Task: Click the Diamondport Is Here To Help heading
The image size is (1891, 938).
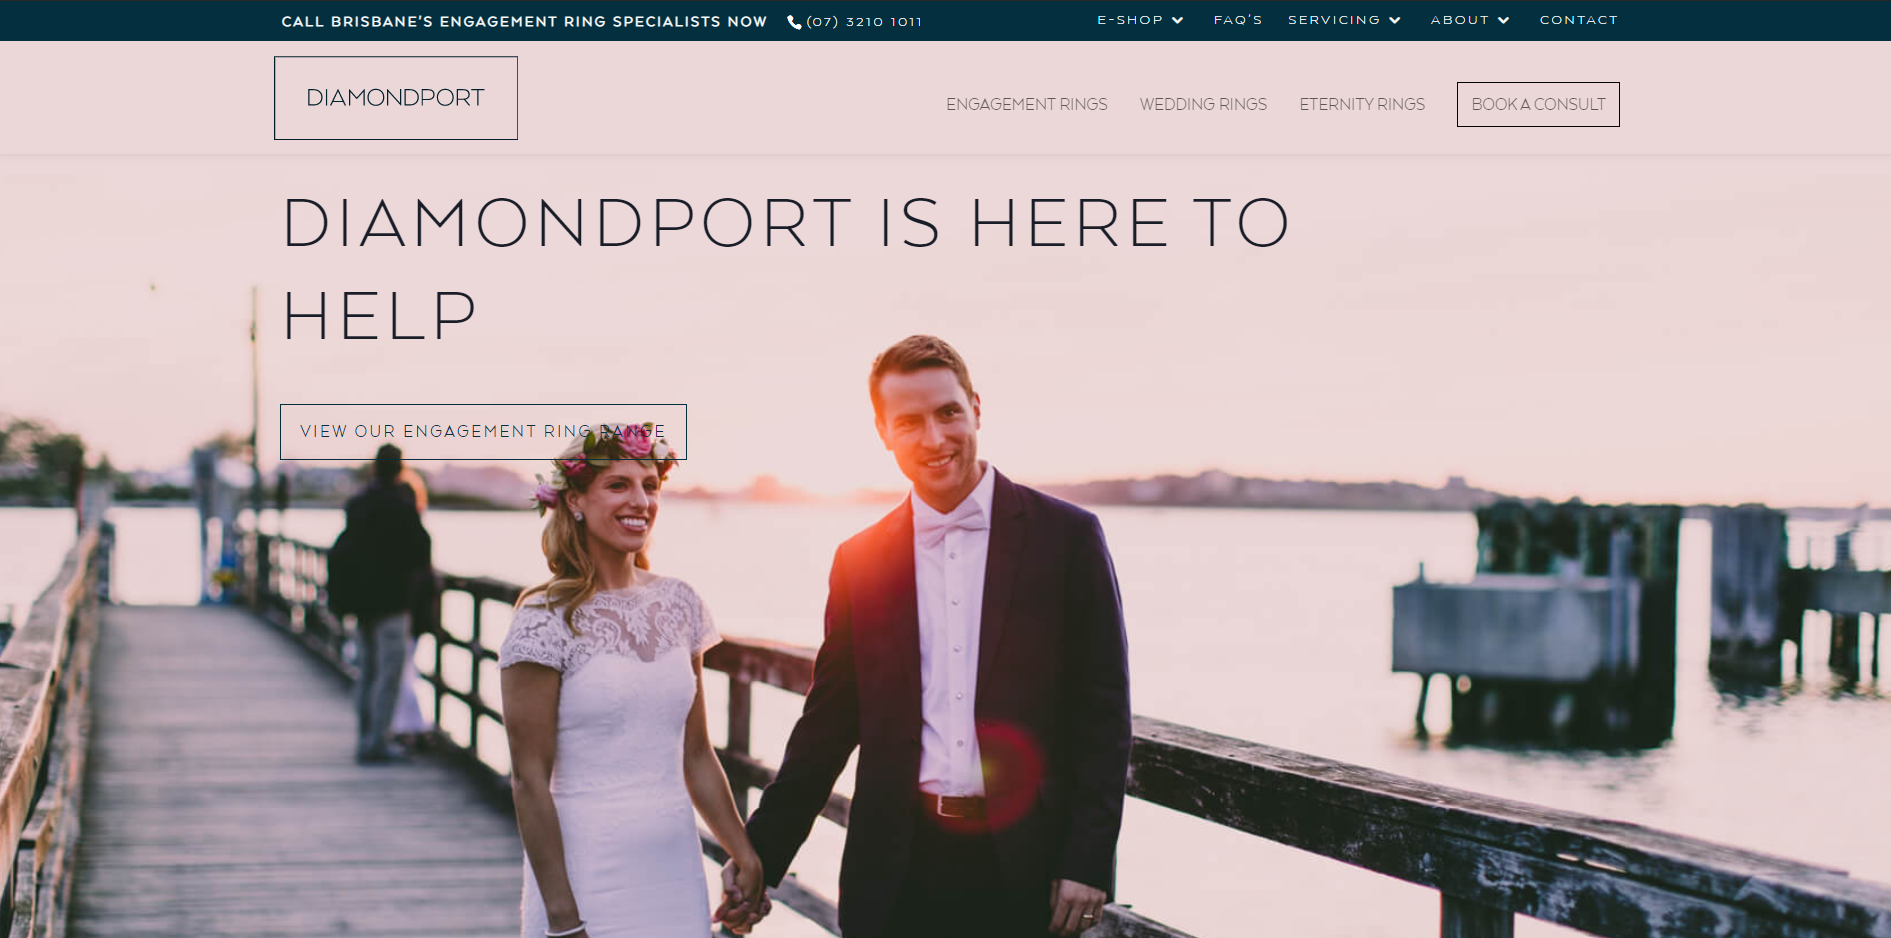Action: [786, 268]
